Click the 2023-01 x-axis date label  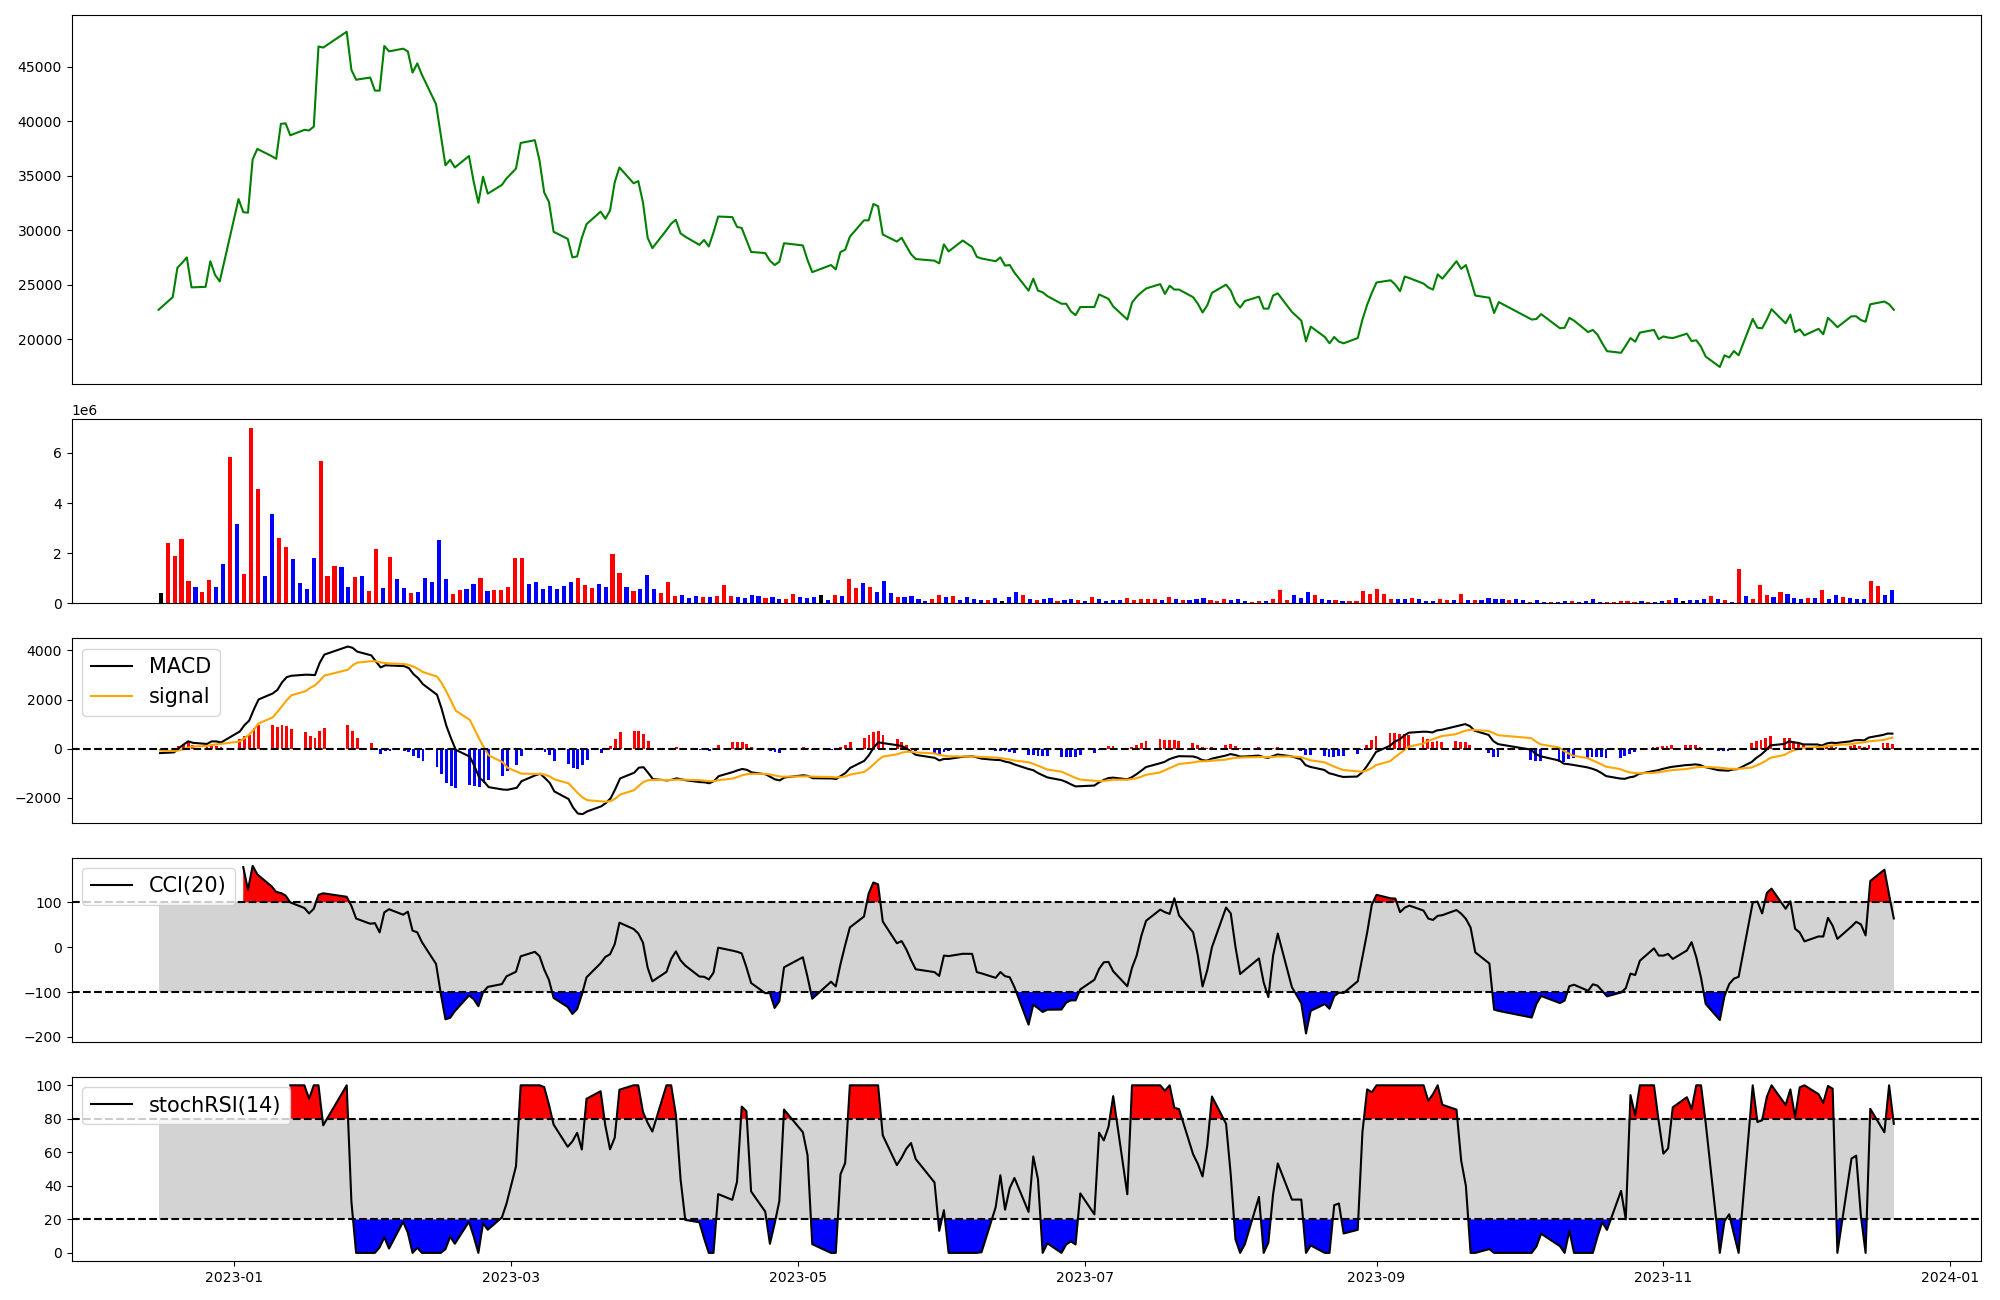point(234,1277)
